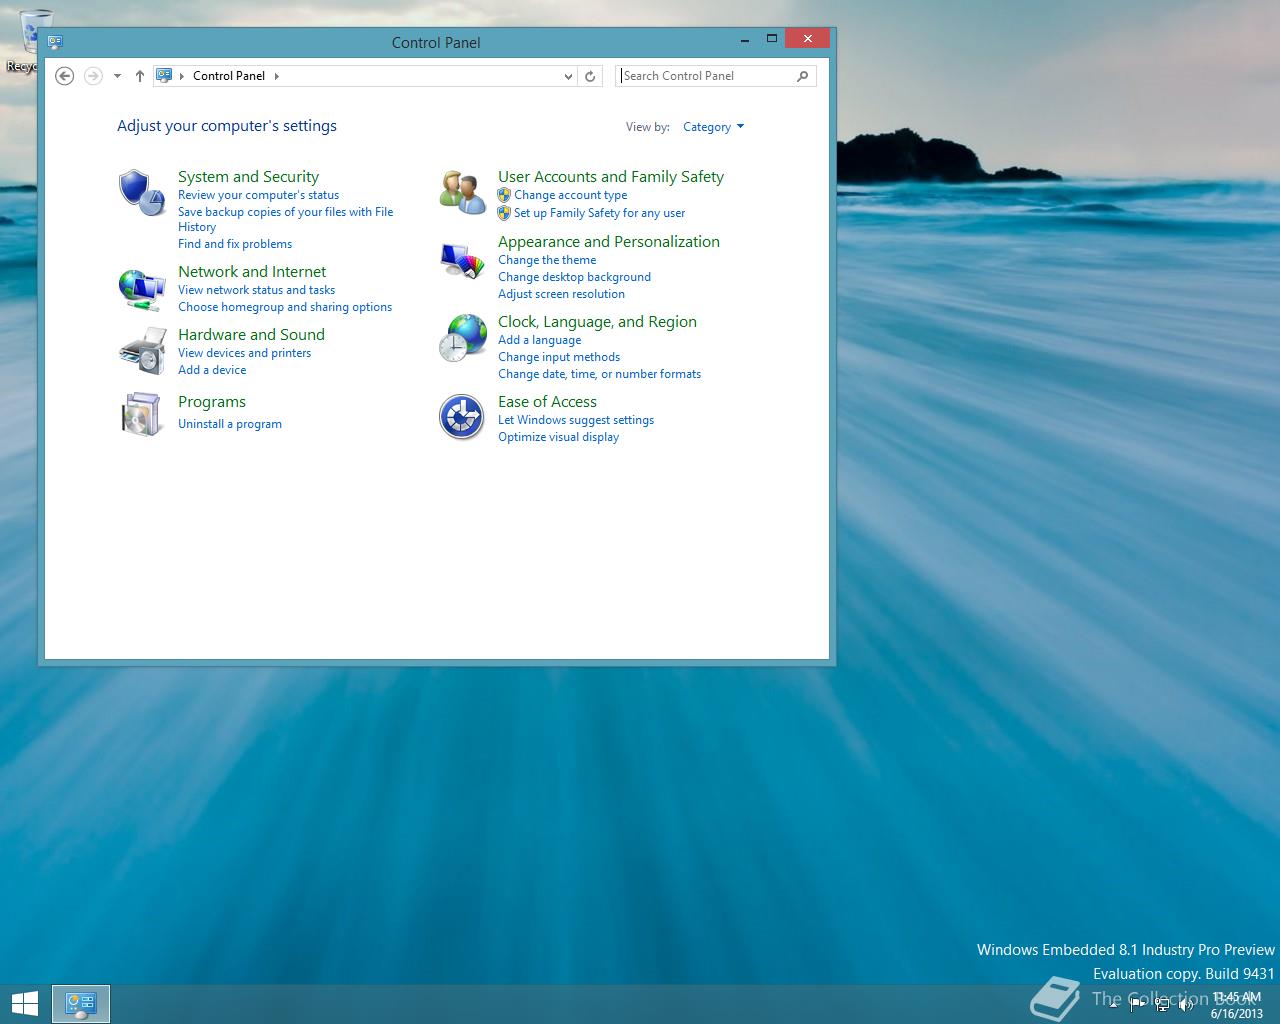Open User Accounts and Family Safety
Screen dimensions: 1280x1024
[x=611, y=177]
